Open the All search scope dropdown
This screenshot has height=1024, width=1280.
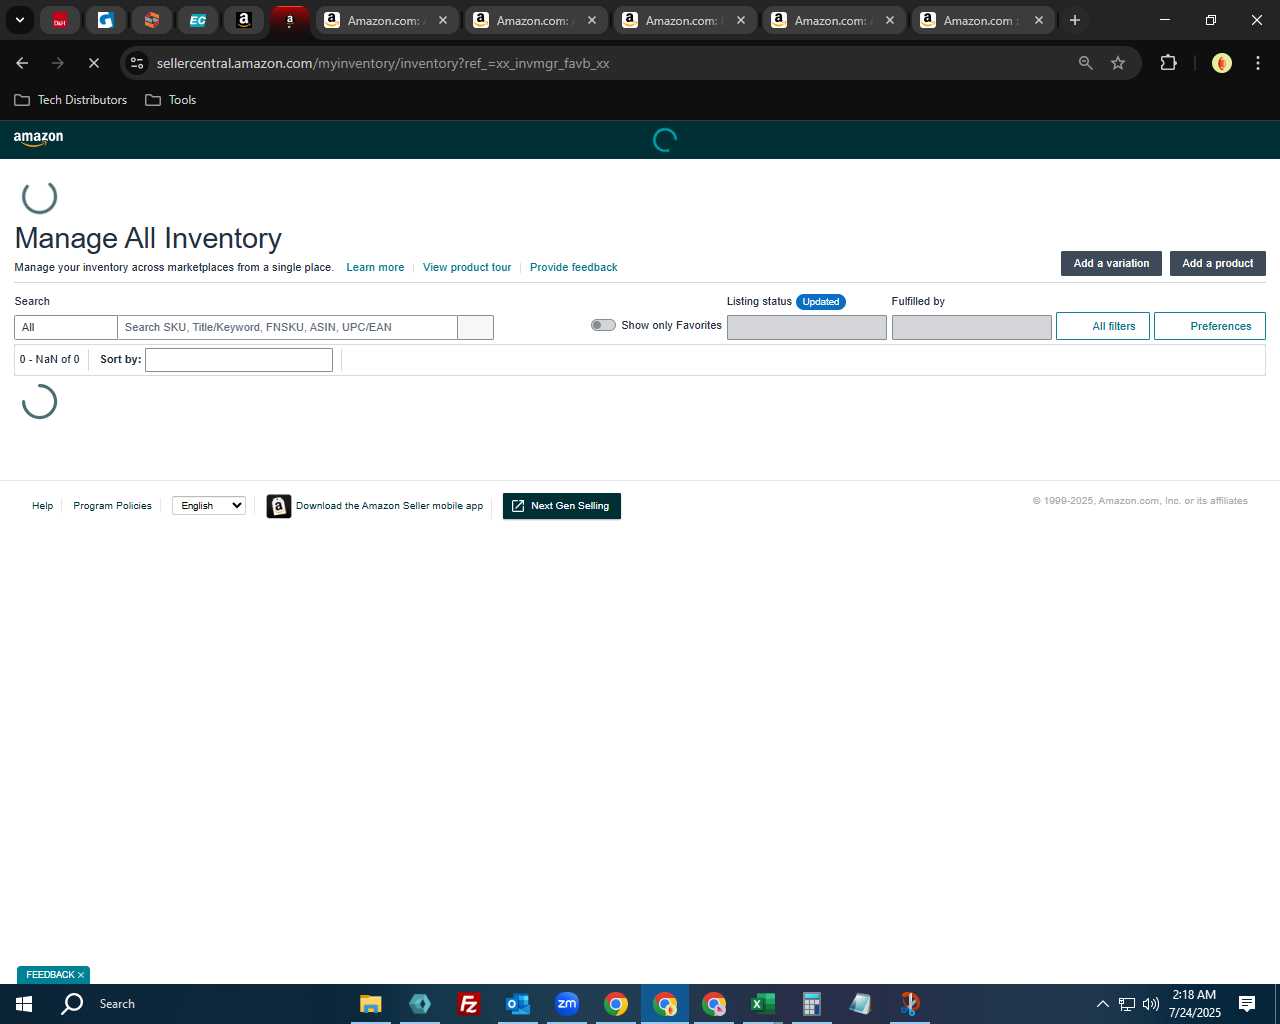pyautogui.click(x=66, y=327)
